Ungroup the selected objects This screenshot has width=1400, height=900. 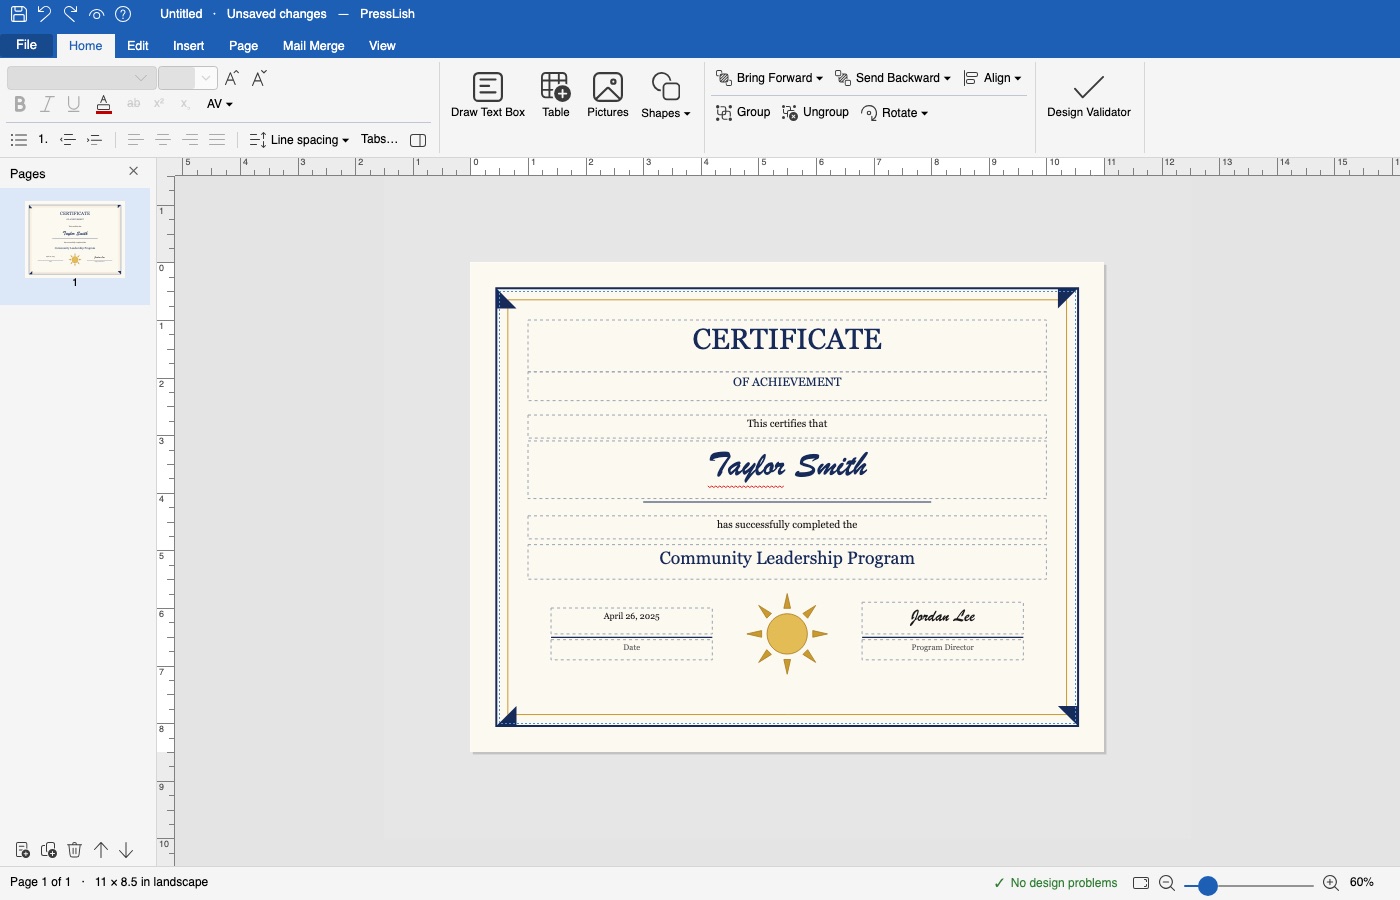(815, 112)
